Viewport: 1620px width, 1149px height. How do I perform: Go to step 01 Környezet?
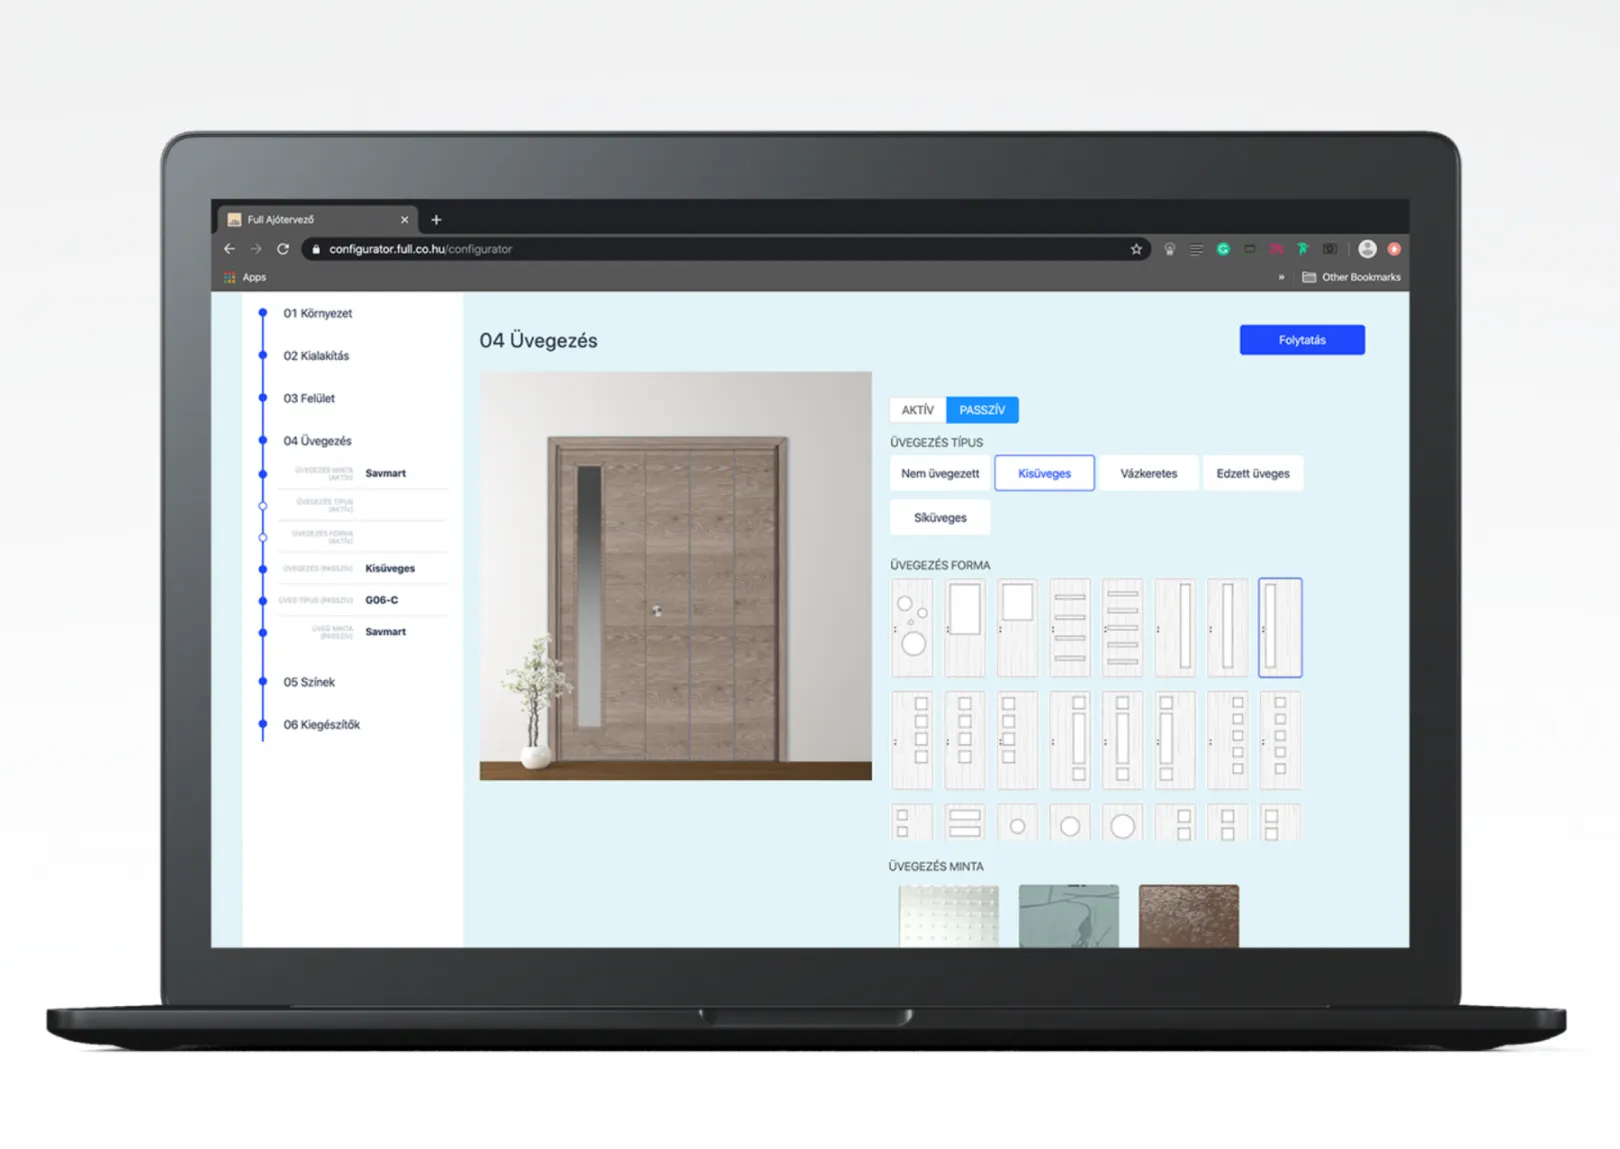click(x=317, y=313)
